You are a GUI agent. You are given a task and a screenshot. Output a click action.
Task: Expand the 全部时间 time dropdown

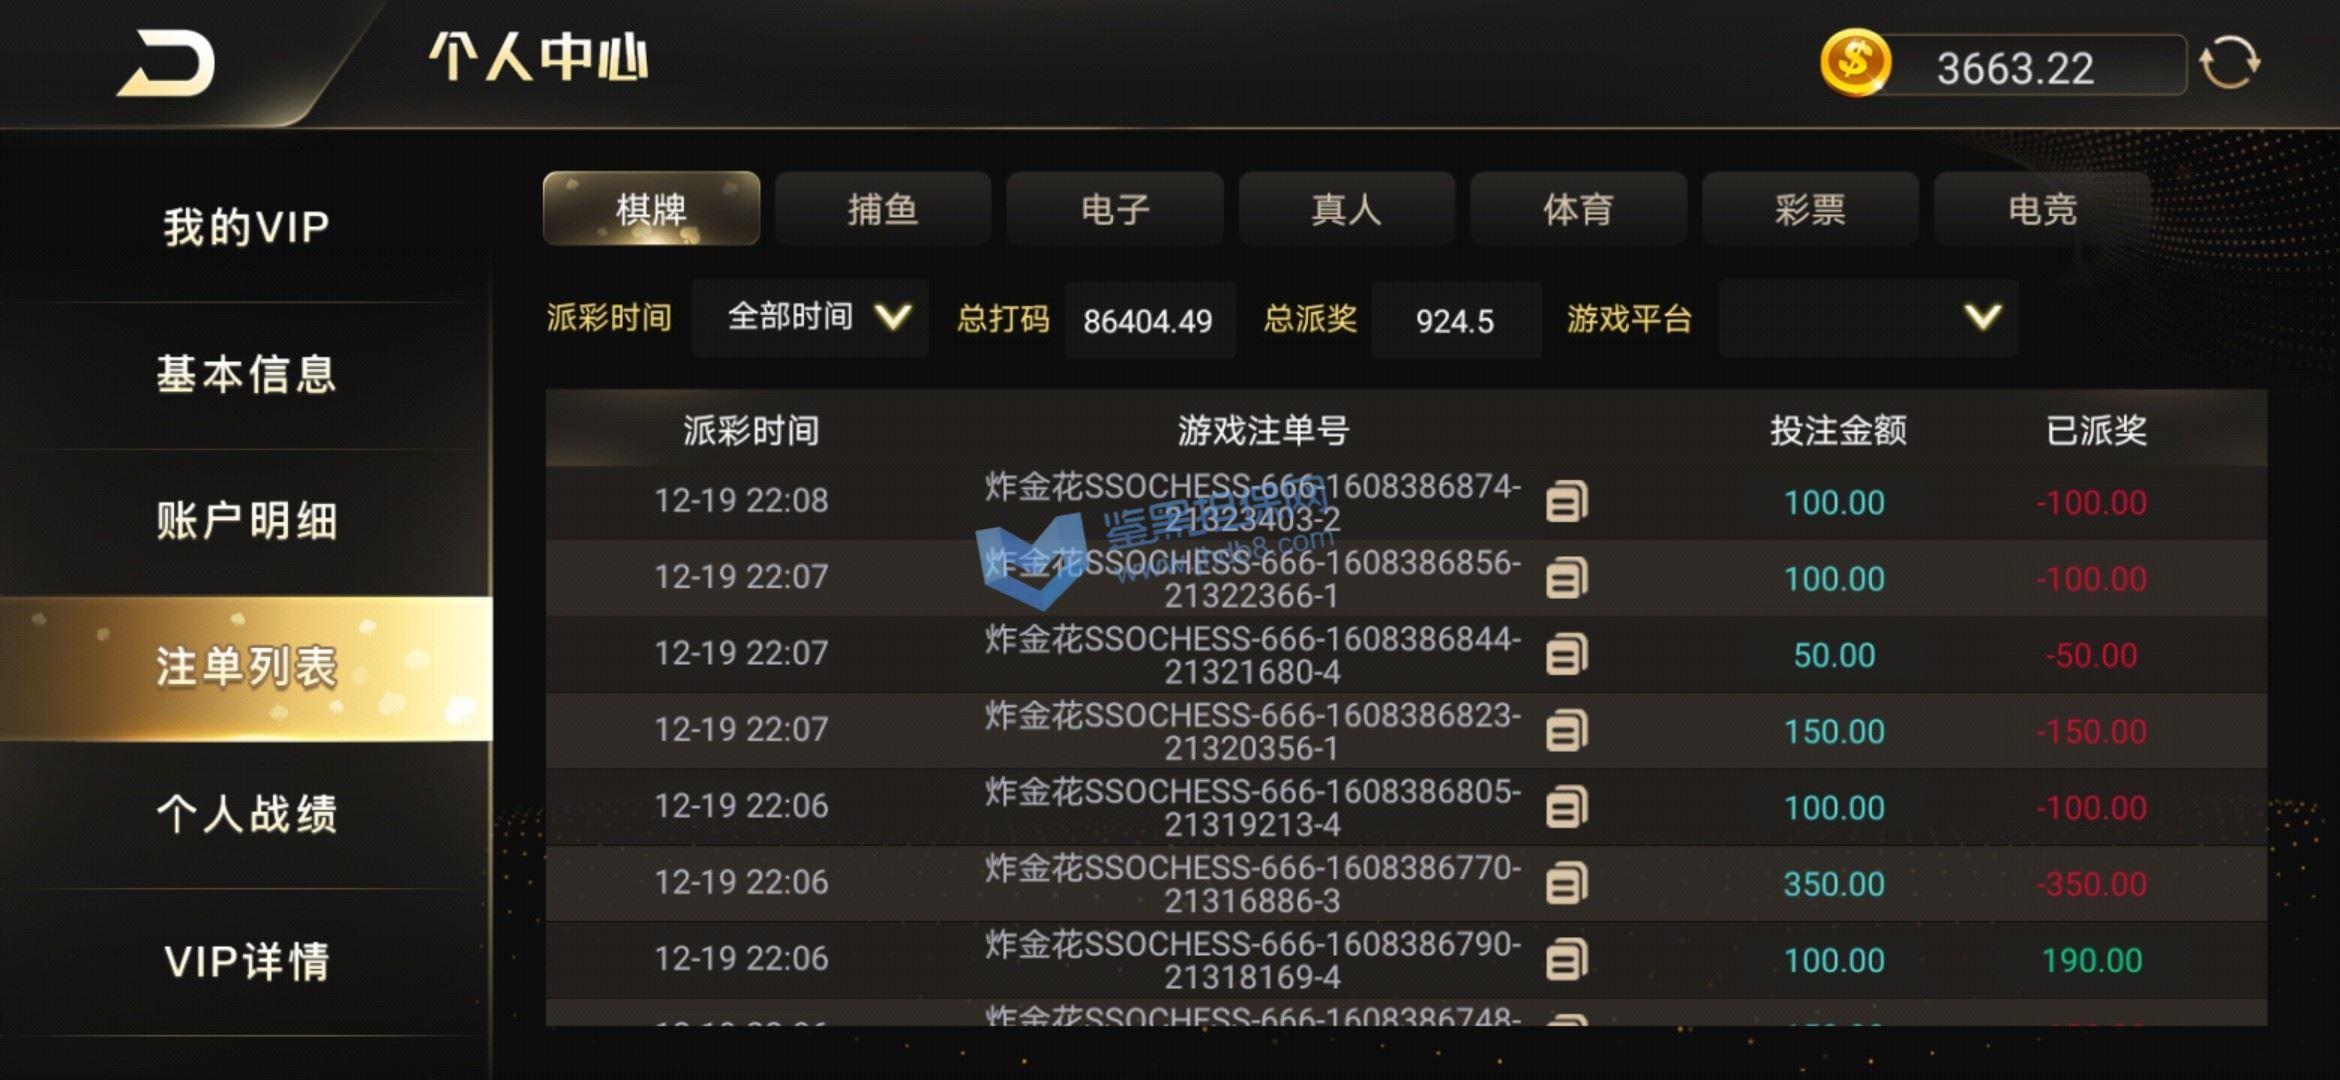tap(810, 318)
